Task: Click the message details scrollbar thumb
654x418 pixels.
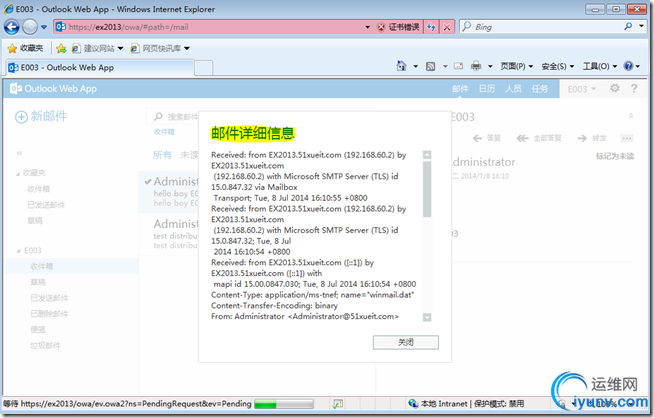Action: tap(427, 189)
